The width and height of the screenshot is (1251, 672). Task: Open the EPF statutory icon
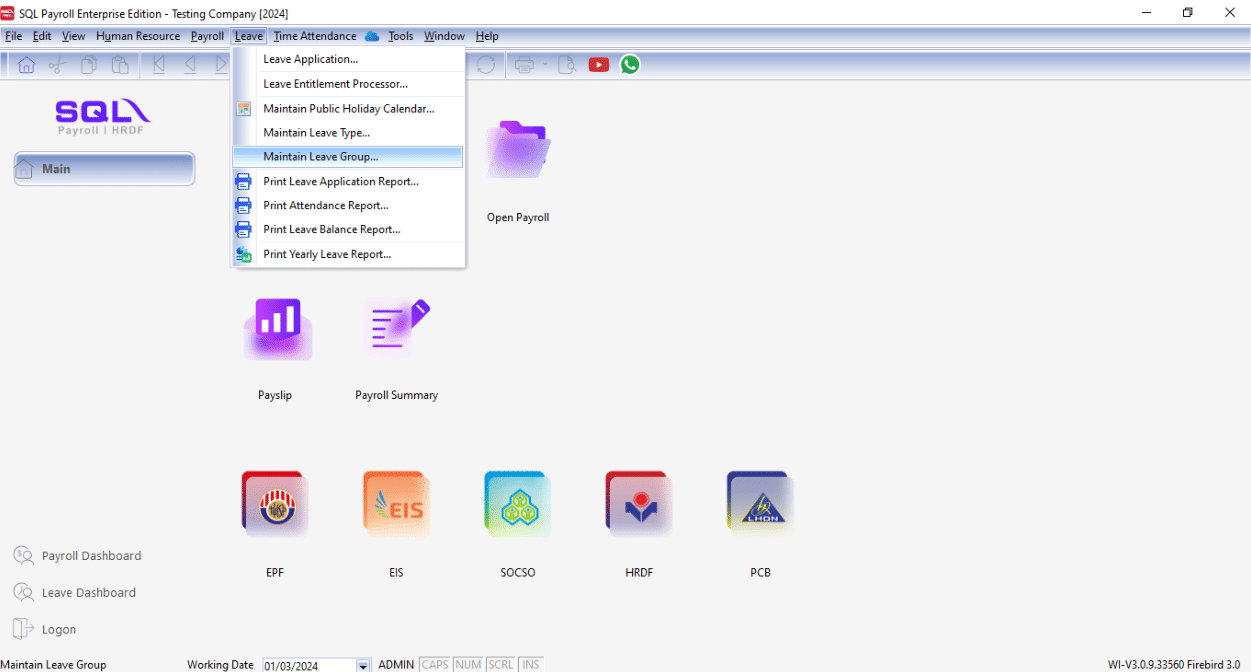tap(275, 505)
